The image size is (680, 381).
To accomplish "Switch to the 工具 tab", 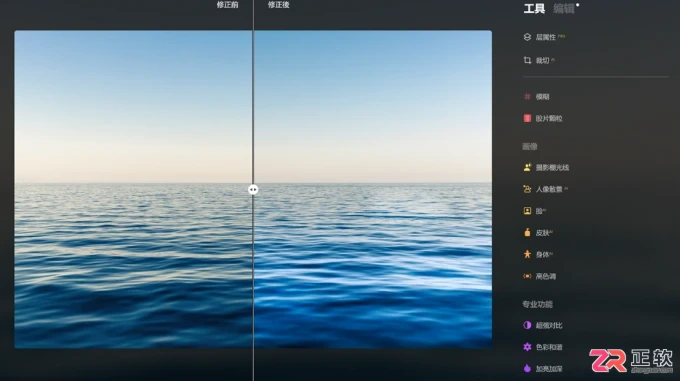I will click(x=534, y=9).
